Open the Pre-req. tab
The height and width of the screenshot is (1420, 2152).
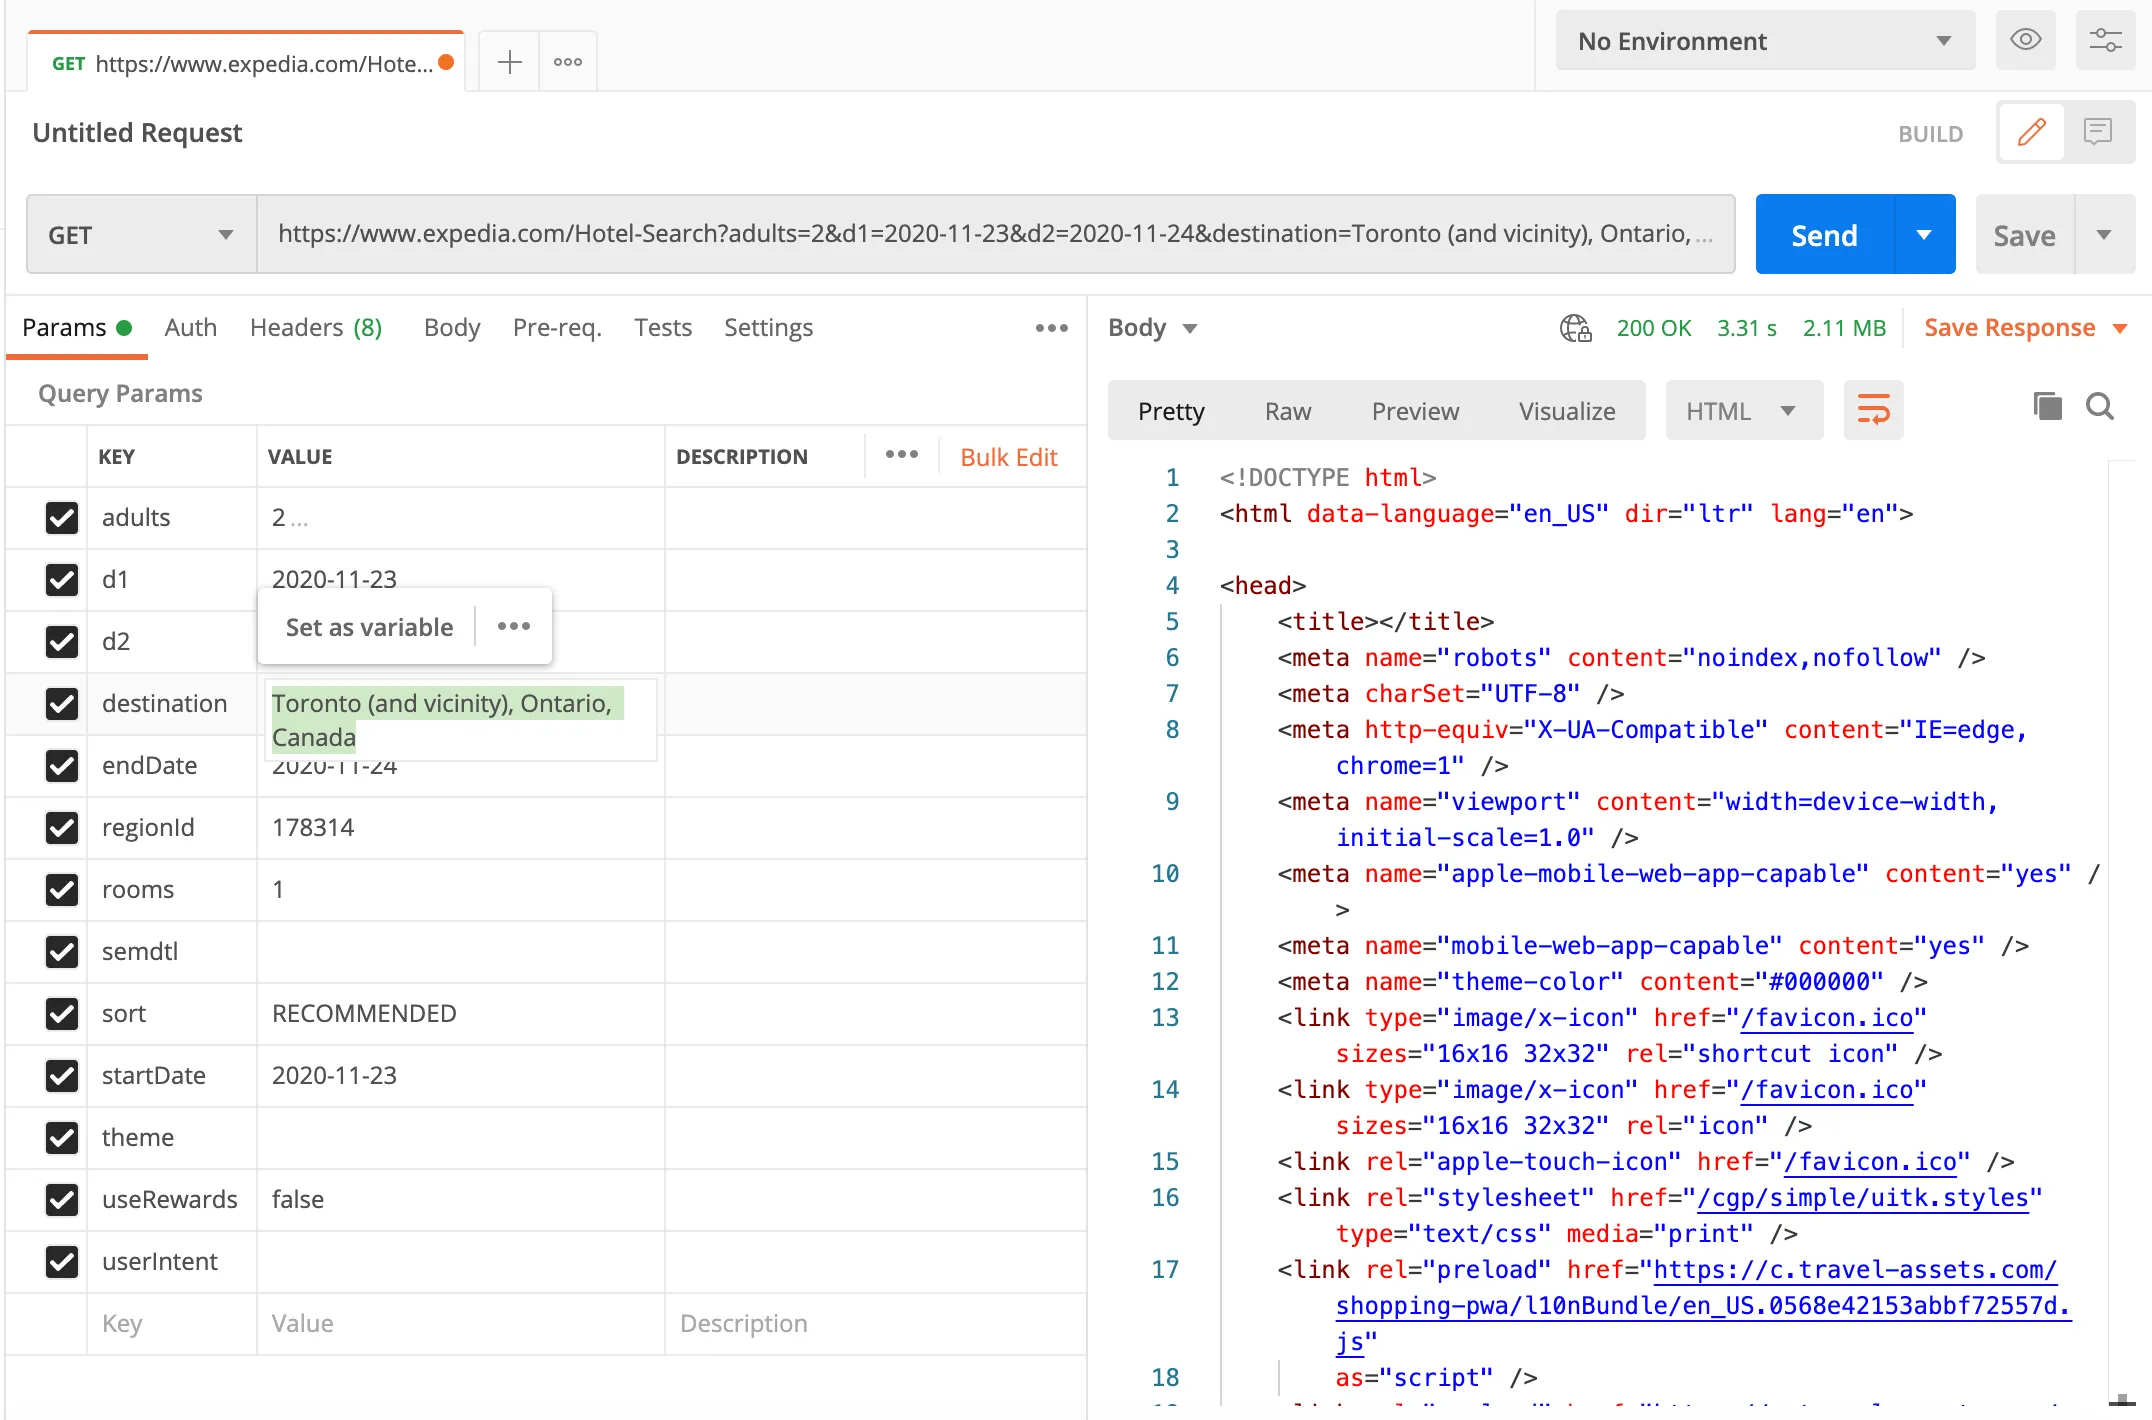(x=557, y=328)
